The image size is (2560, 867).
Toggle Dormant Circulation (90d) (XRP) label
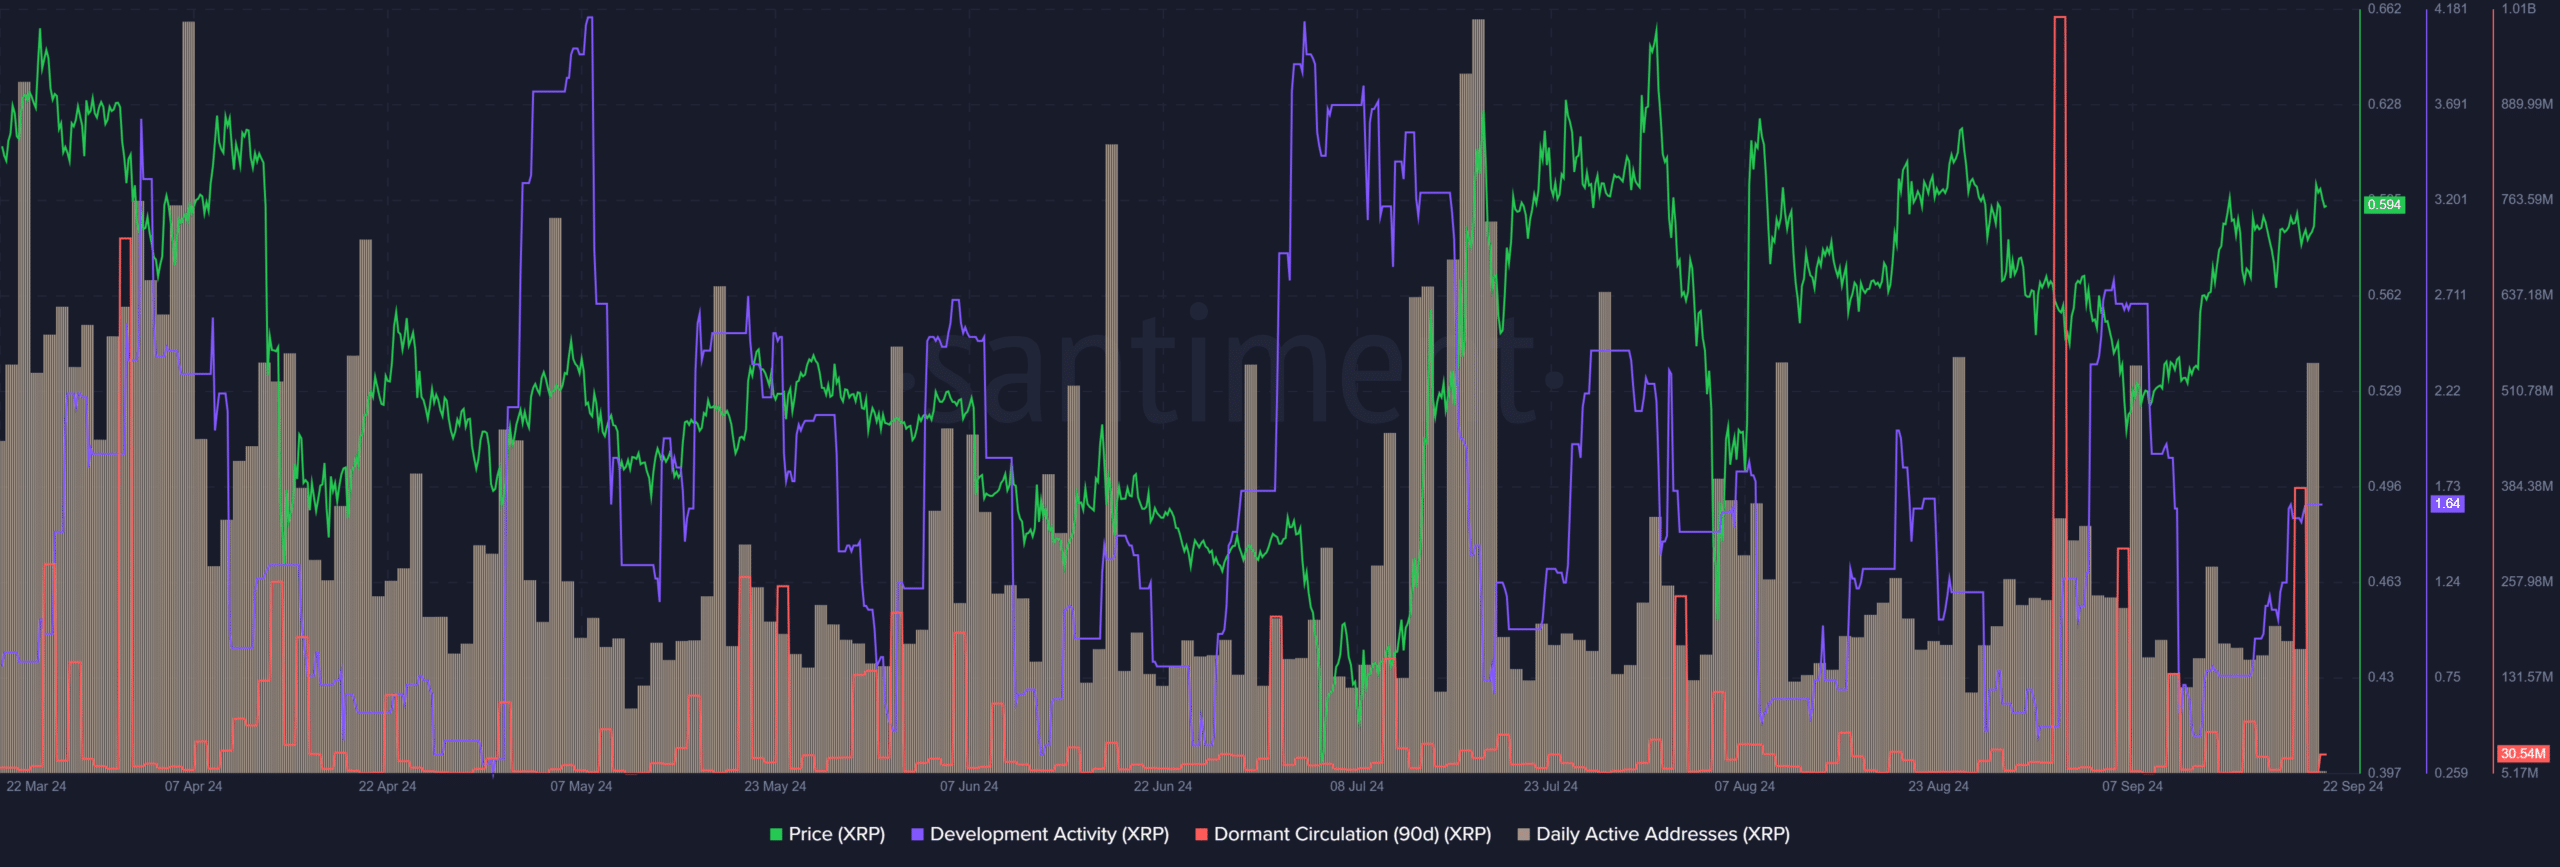(1352, 834)
